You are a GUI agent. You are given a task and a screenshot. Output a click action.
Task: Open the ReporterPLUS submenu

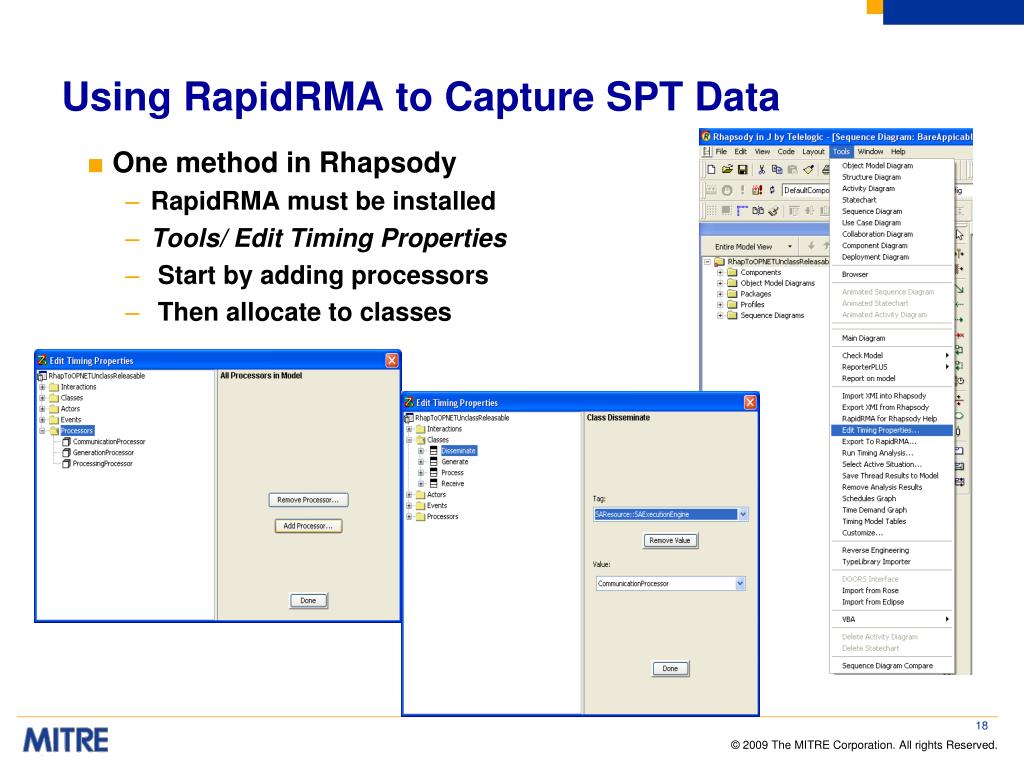pos(891,367)
